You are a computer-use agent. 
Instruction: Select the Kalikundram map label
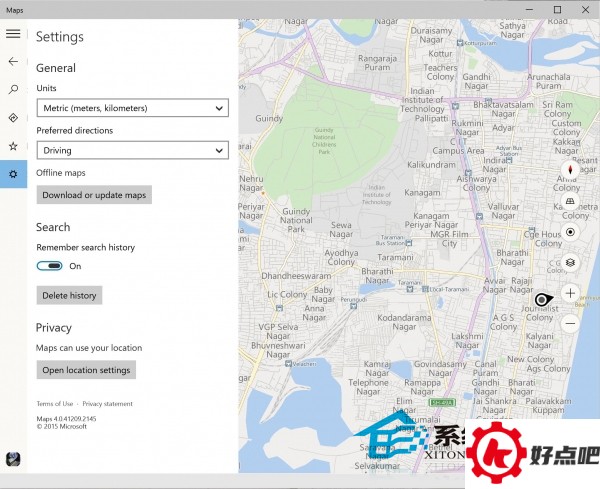pyautogui.click(x=431, y=165)
